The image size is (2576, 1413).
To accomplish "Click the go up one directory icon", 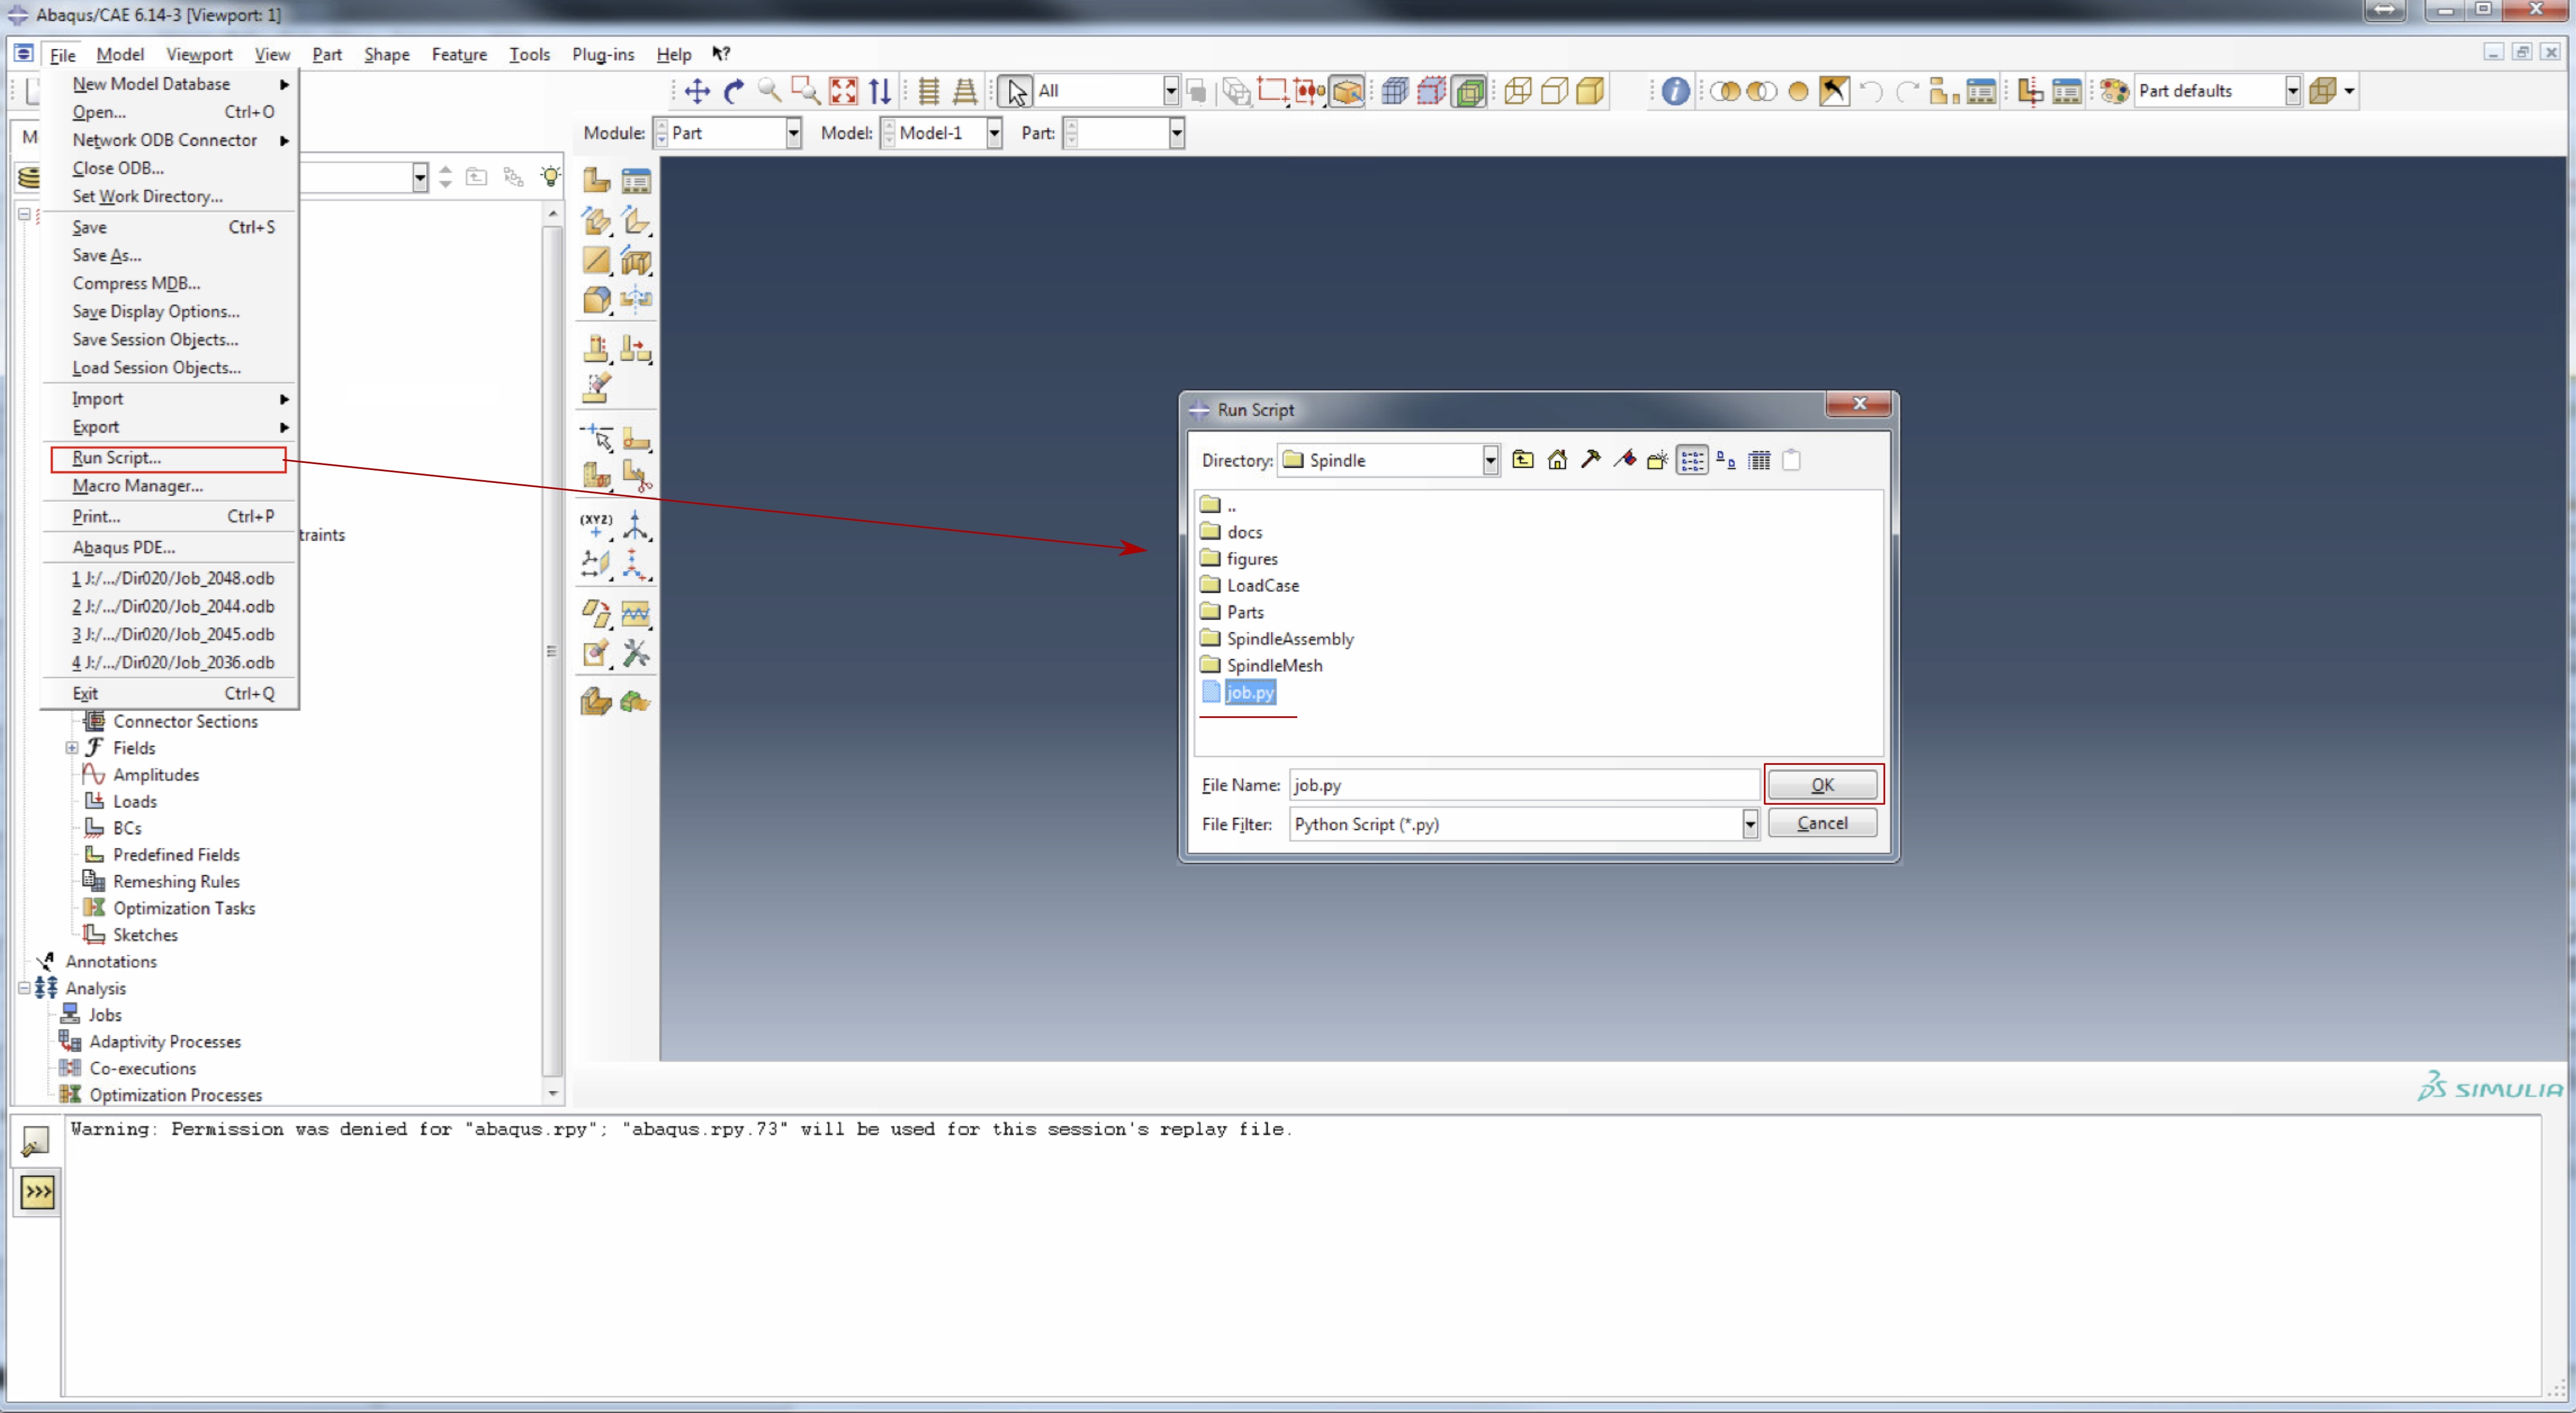I will coord(1522,460).
